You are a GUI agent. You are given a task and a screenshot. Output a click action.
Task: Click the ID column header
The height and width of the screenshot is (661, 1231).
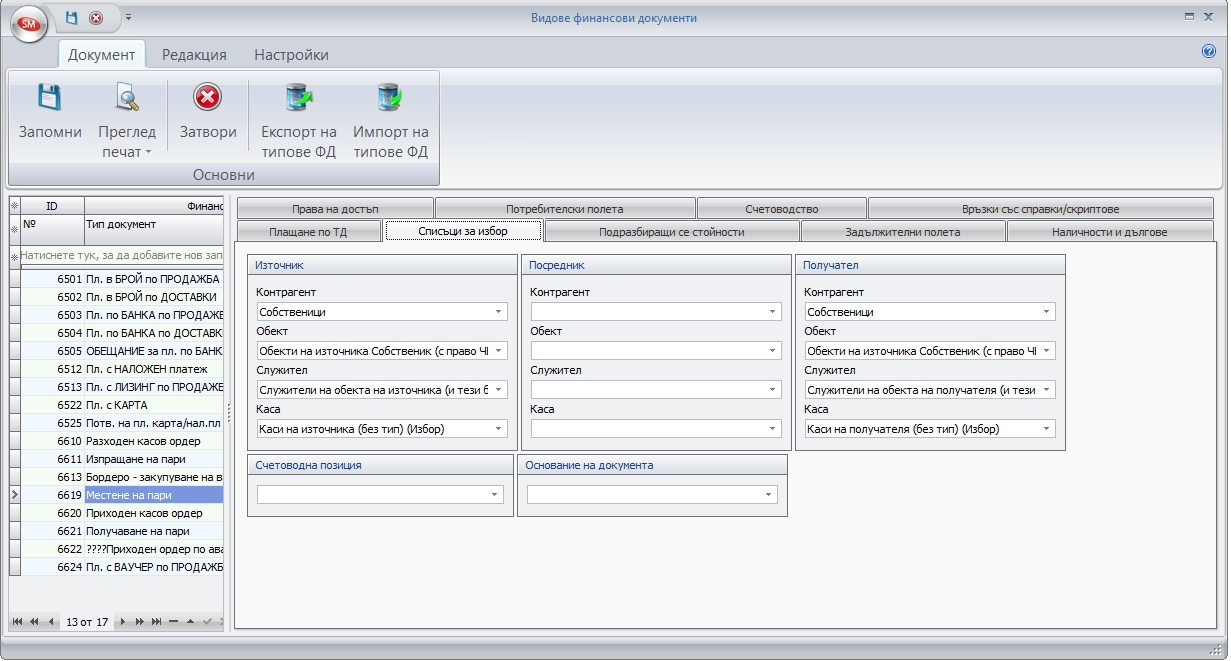52,206
